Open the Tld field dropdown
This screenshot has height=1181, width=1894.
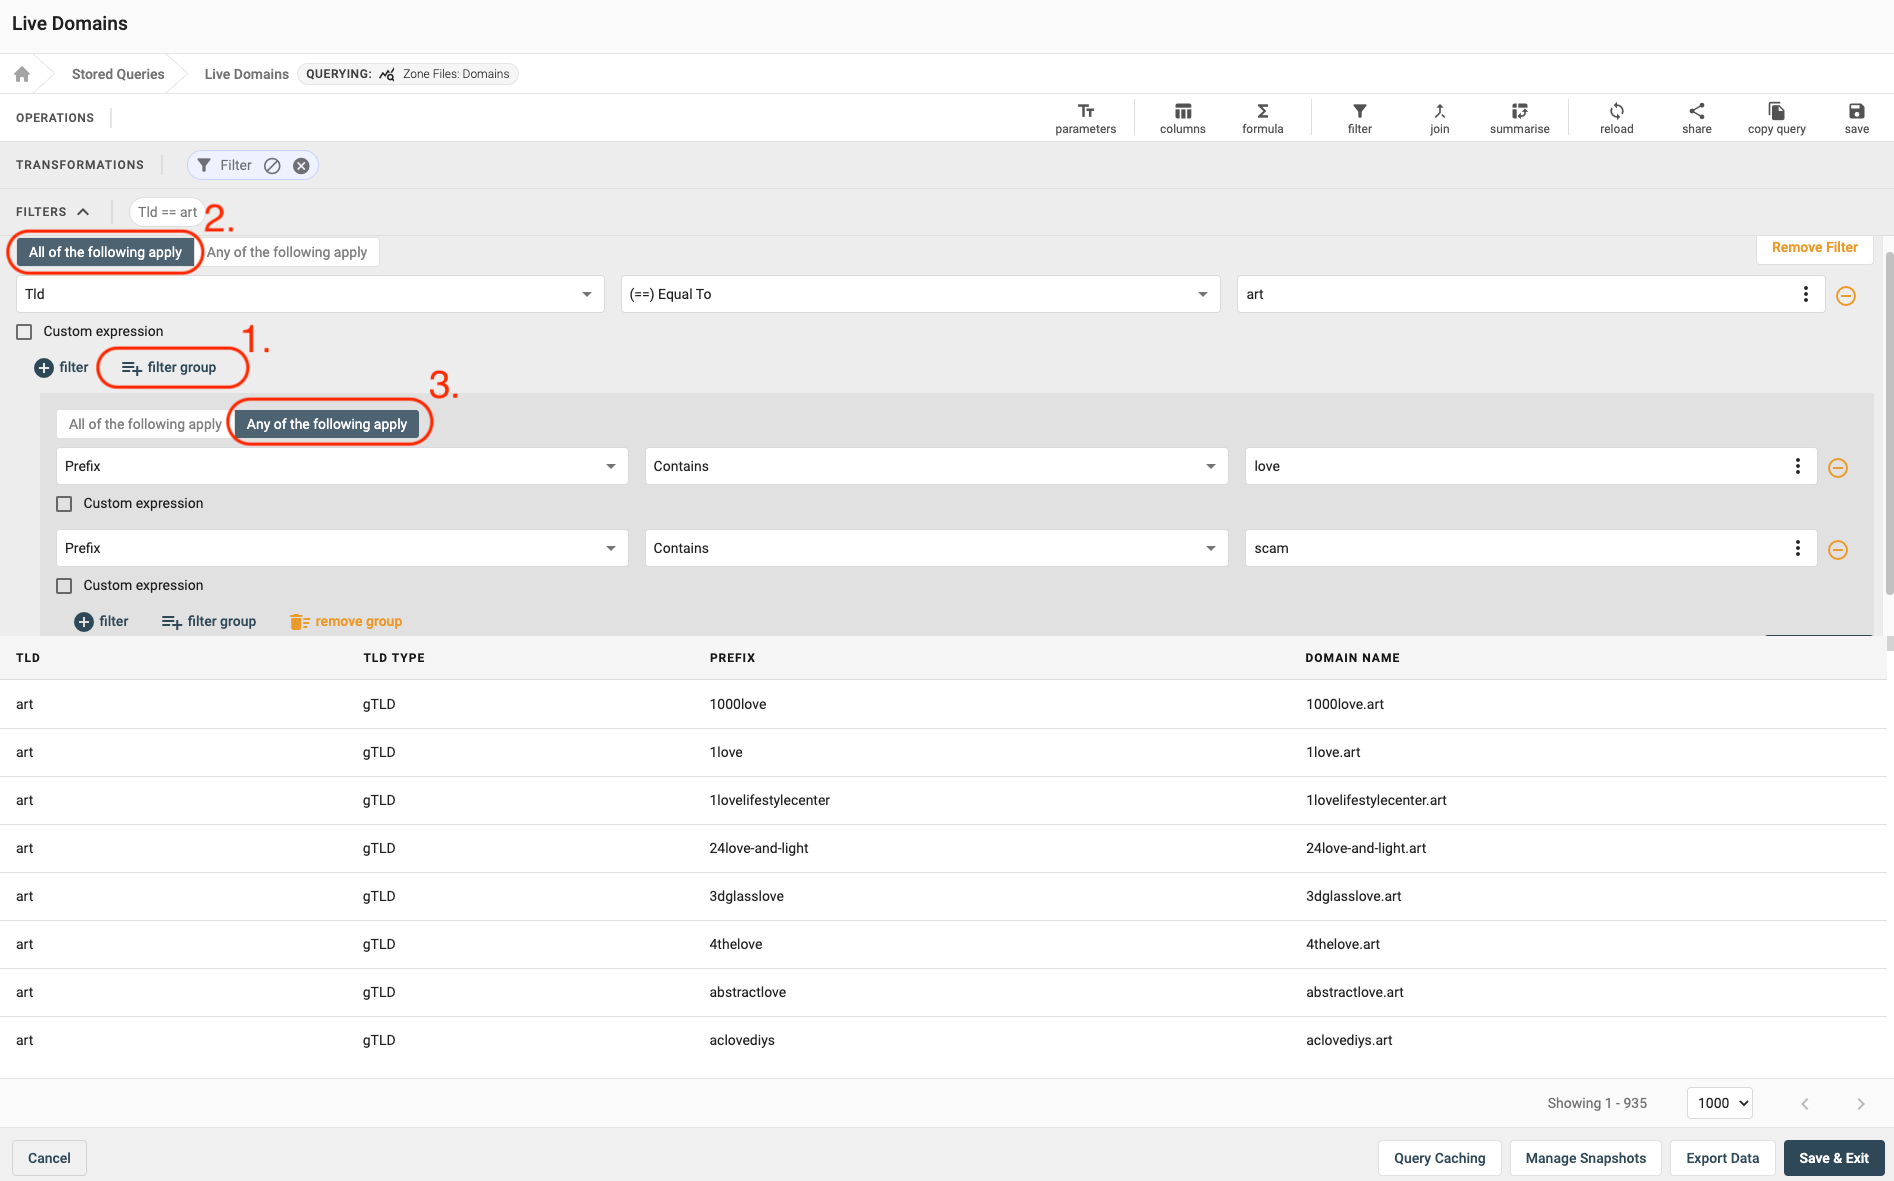click(310, 294)
